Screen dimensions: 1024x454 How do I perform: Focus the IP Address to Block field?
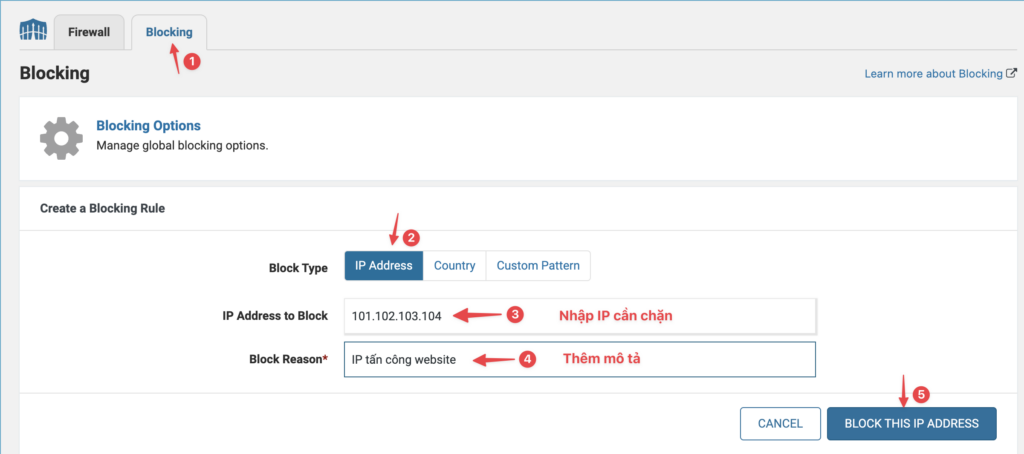(x=580, y=316)
